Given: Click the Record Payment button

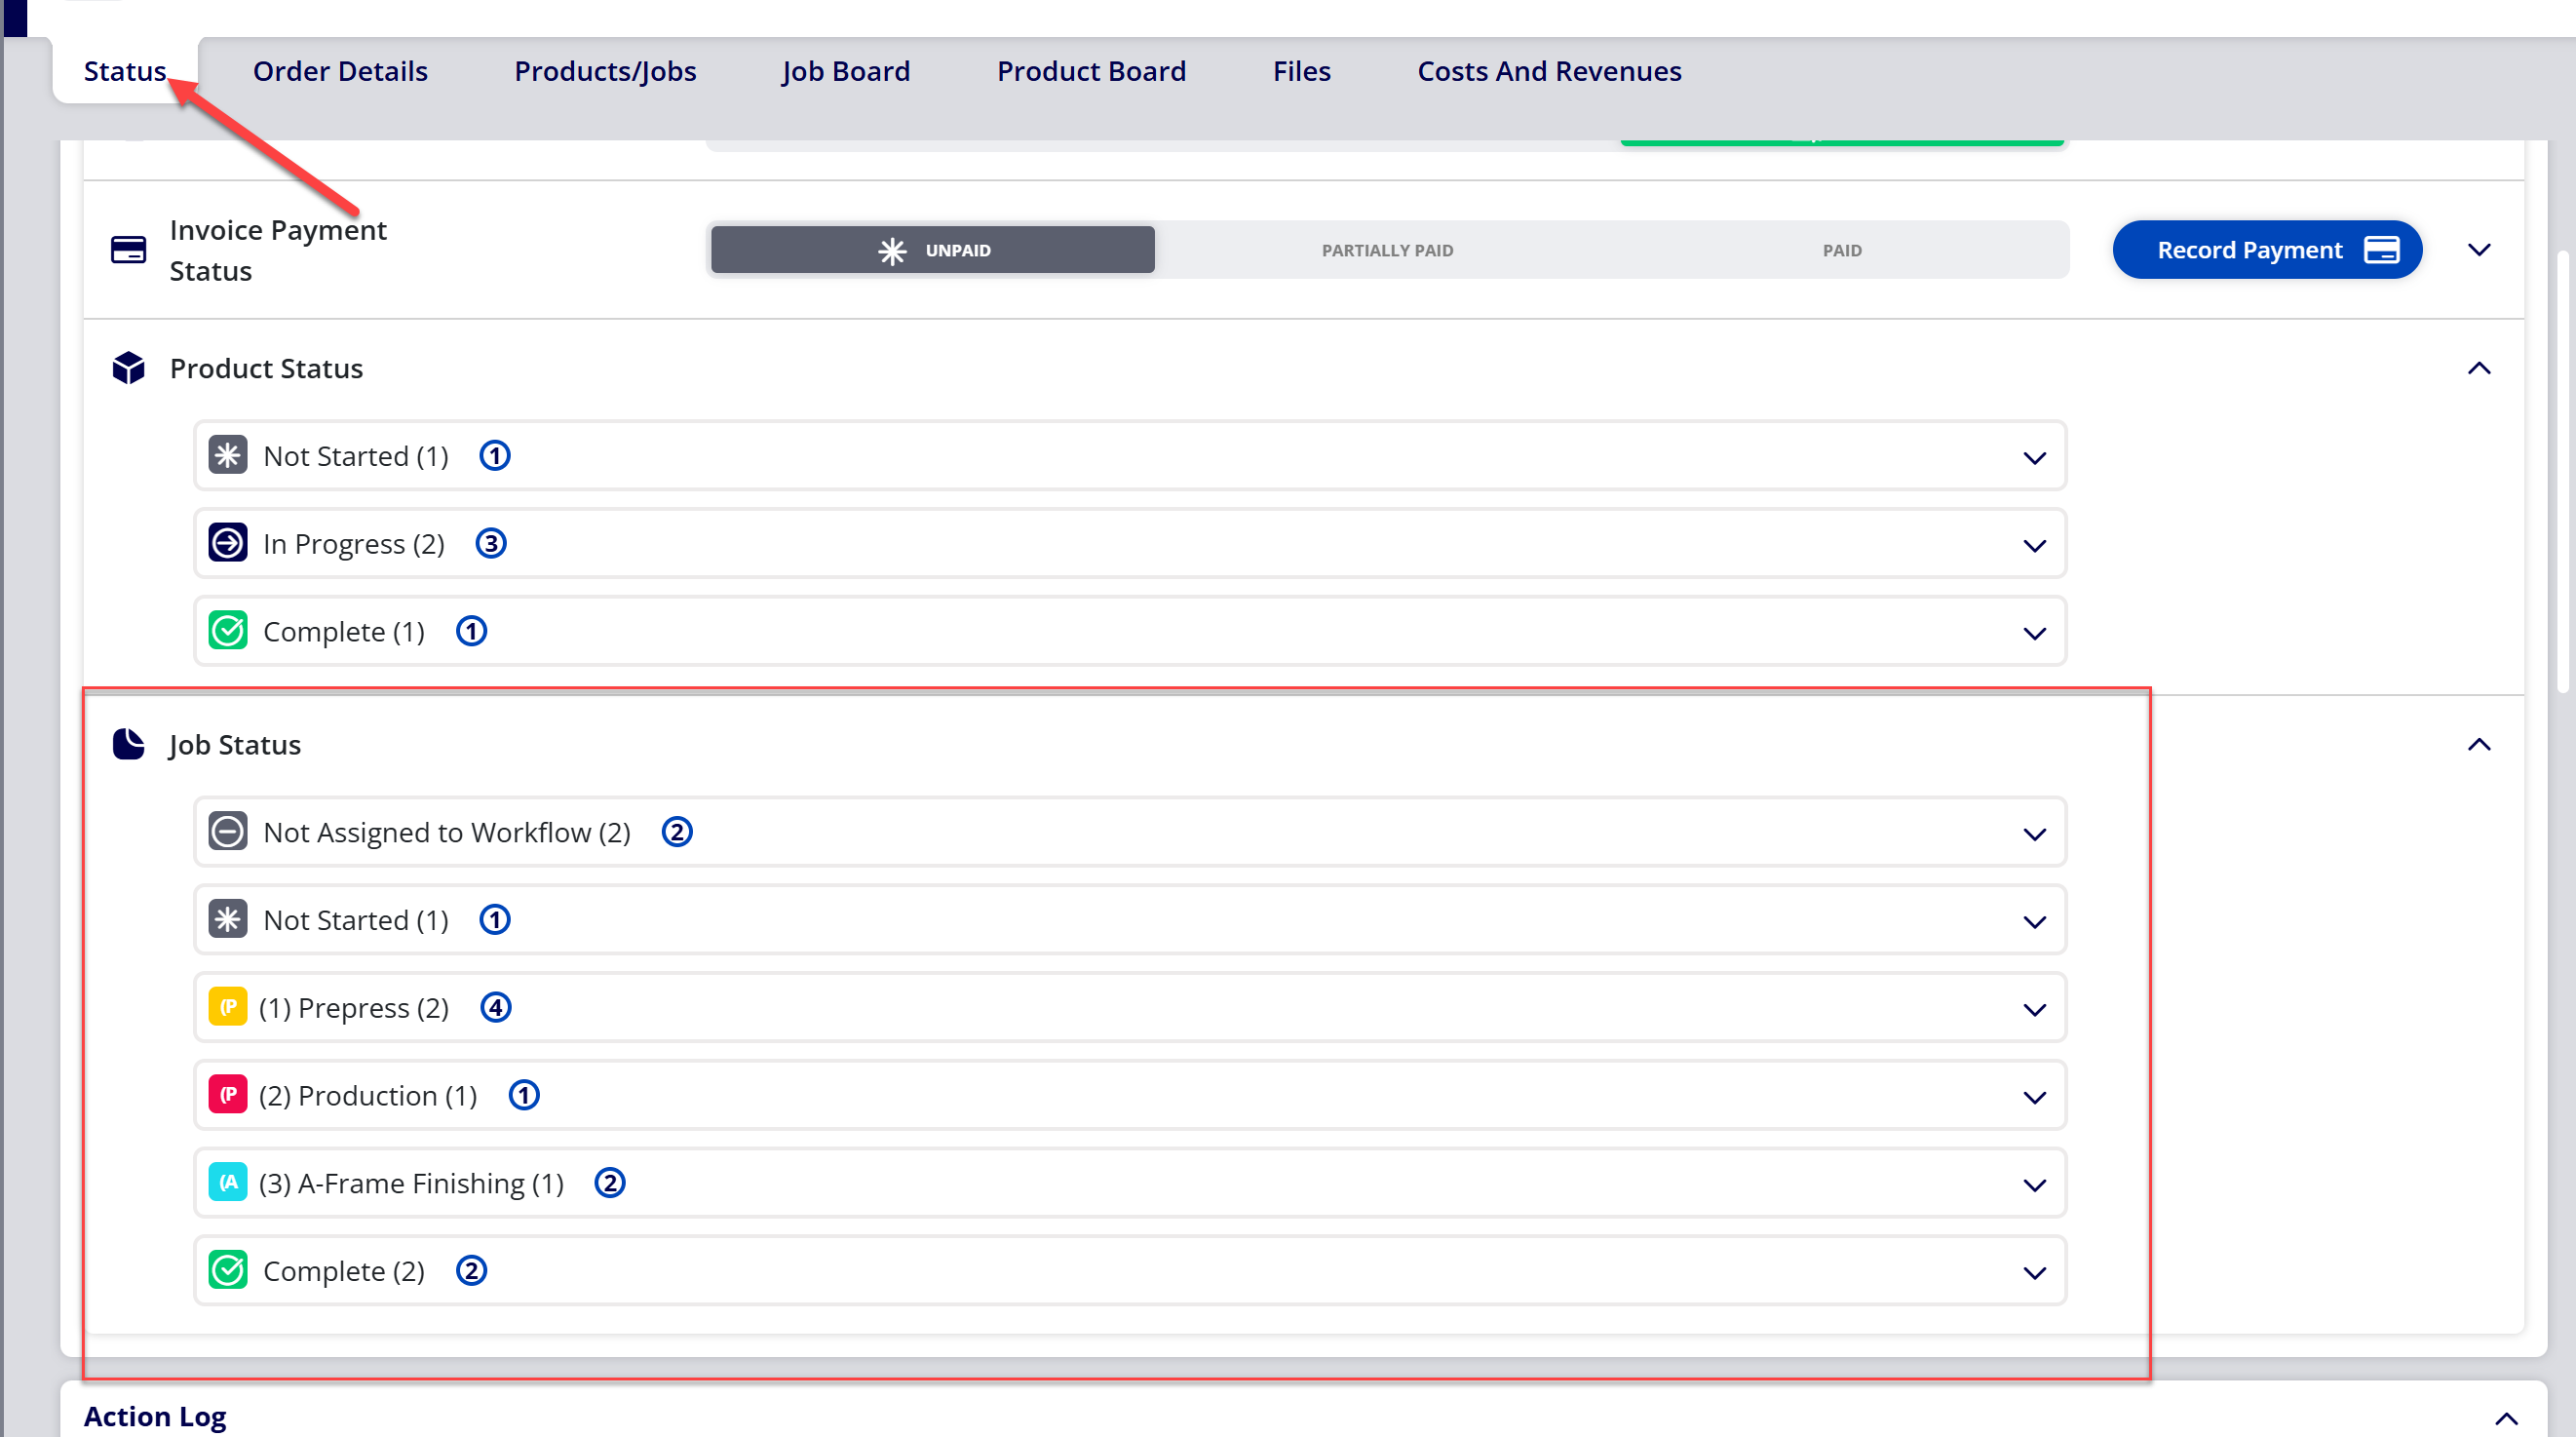Looking at the screenshot, I should point(2266,250).
